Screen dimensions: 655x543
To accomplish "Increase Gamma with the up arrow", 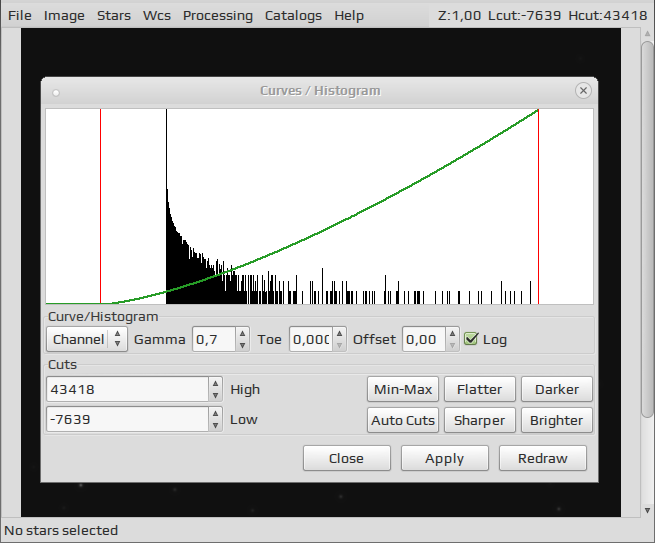I will click(x=242, y=334).
